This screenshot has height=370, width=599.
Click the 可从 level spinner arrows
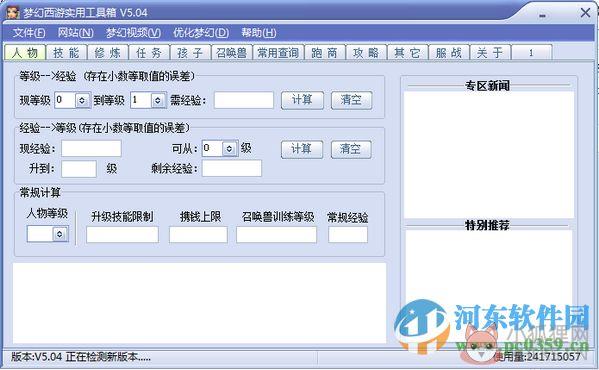click(x=230, y=149)
